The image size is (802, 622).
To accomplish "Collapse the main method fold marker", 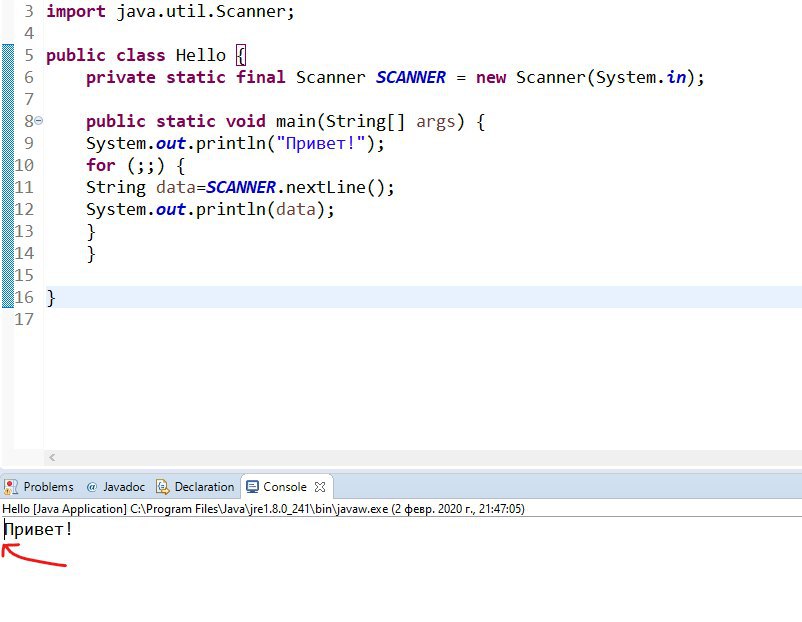I will point(38,121).
